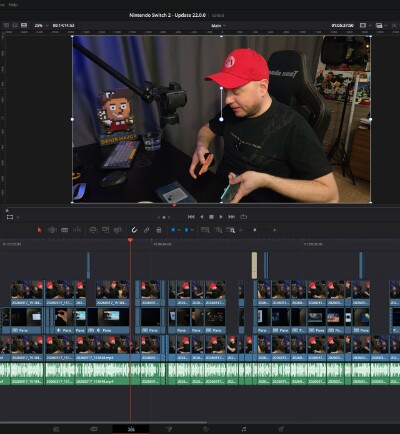This screenshot has height=434, width=400.
Task: Toggle the Position Lock padlock icon
Action: point(159,230)
